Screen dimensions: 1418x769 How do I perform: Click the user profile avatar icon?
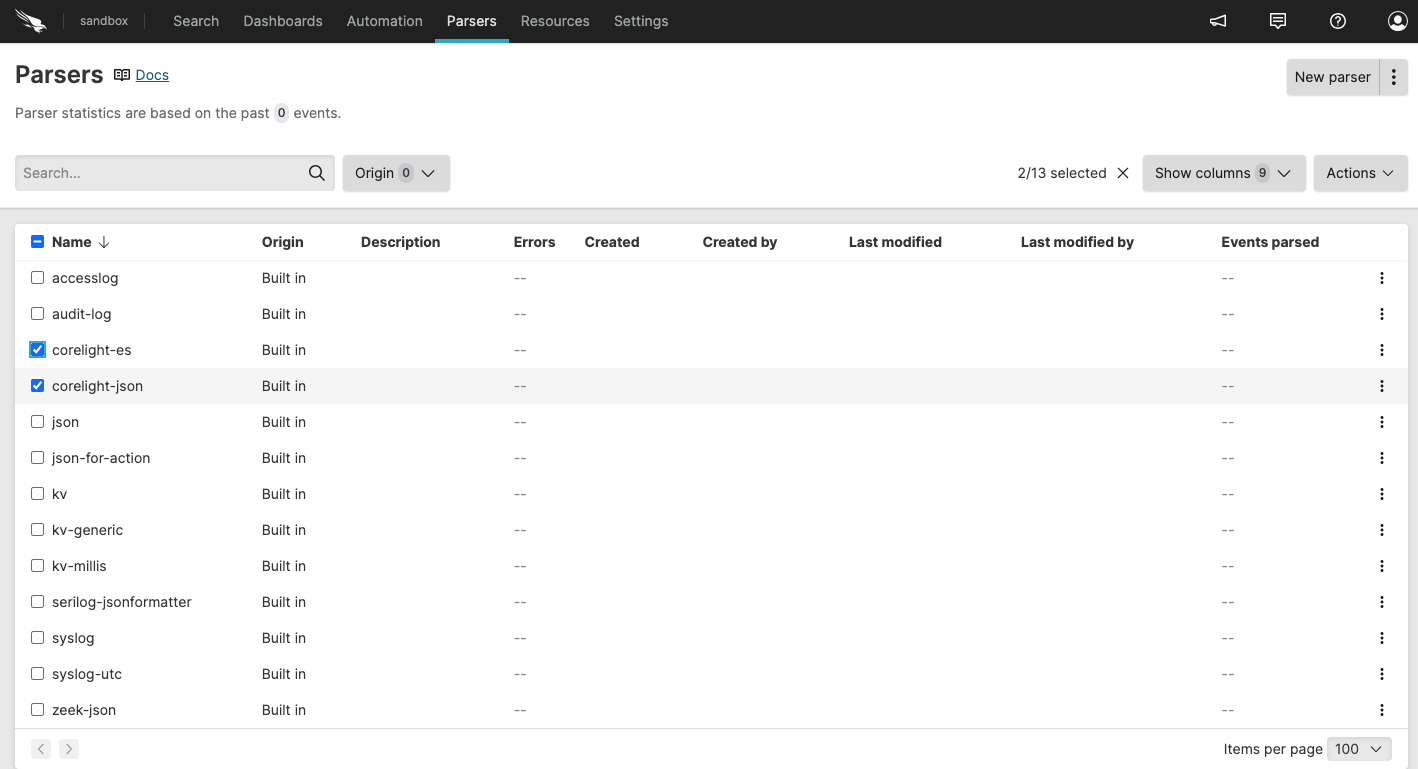[1397, 20]
